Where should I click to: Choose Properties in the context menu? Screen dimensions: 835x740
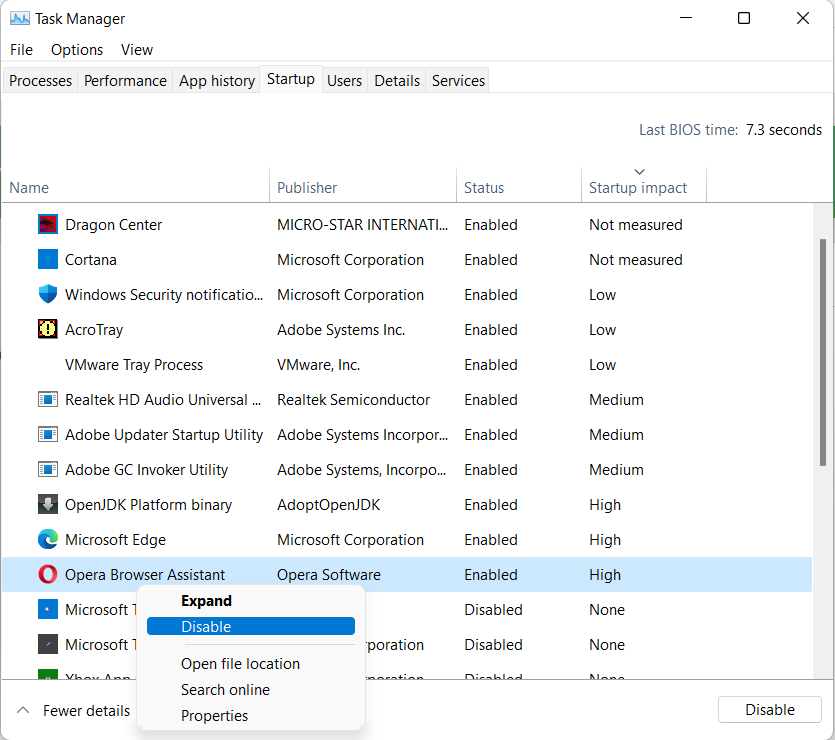pos(251,716)
